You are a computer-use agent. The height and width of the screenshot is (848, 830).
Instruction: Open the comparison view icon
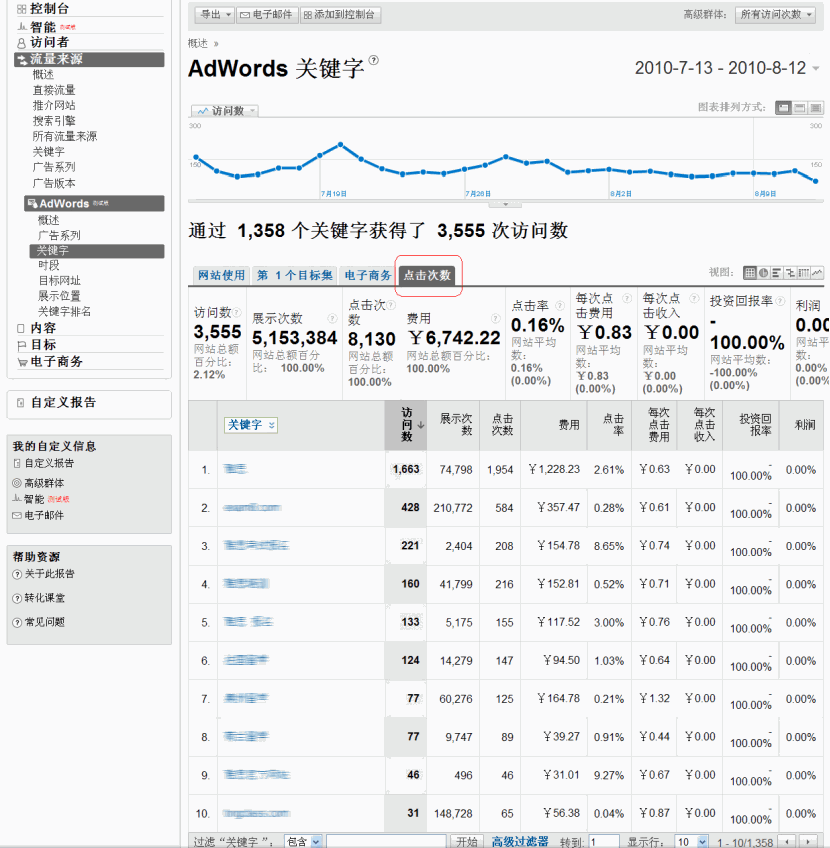(x=791, y=273)
